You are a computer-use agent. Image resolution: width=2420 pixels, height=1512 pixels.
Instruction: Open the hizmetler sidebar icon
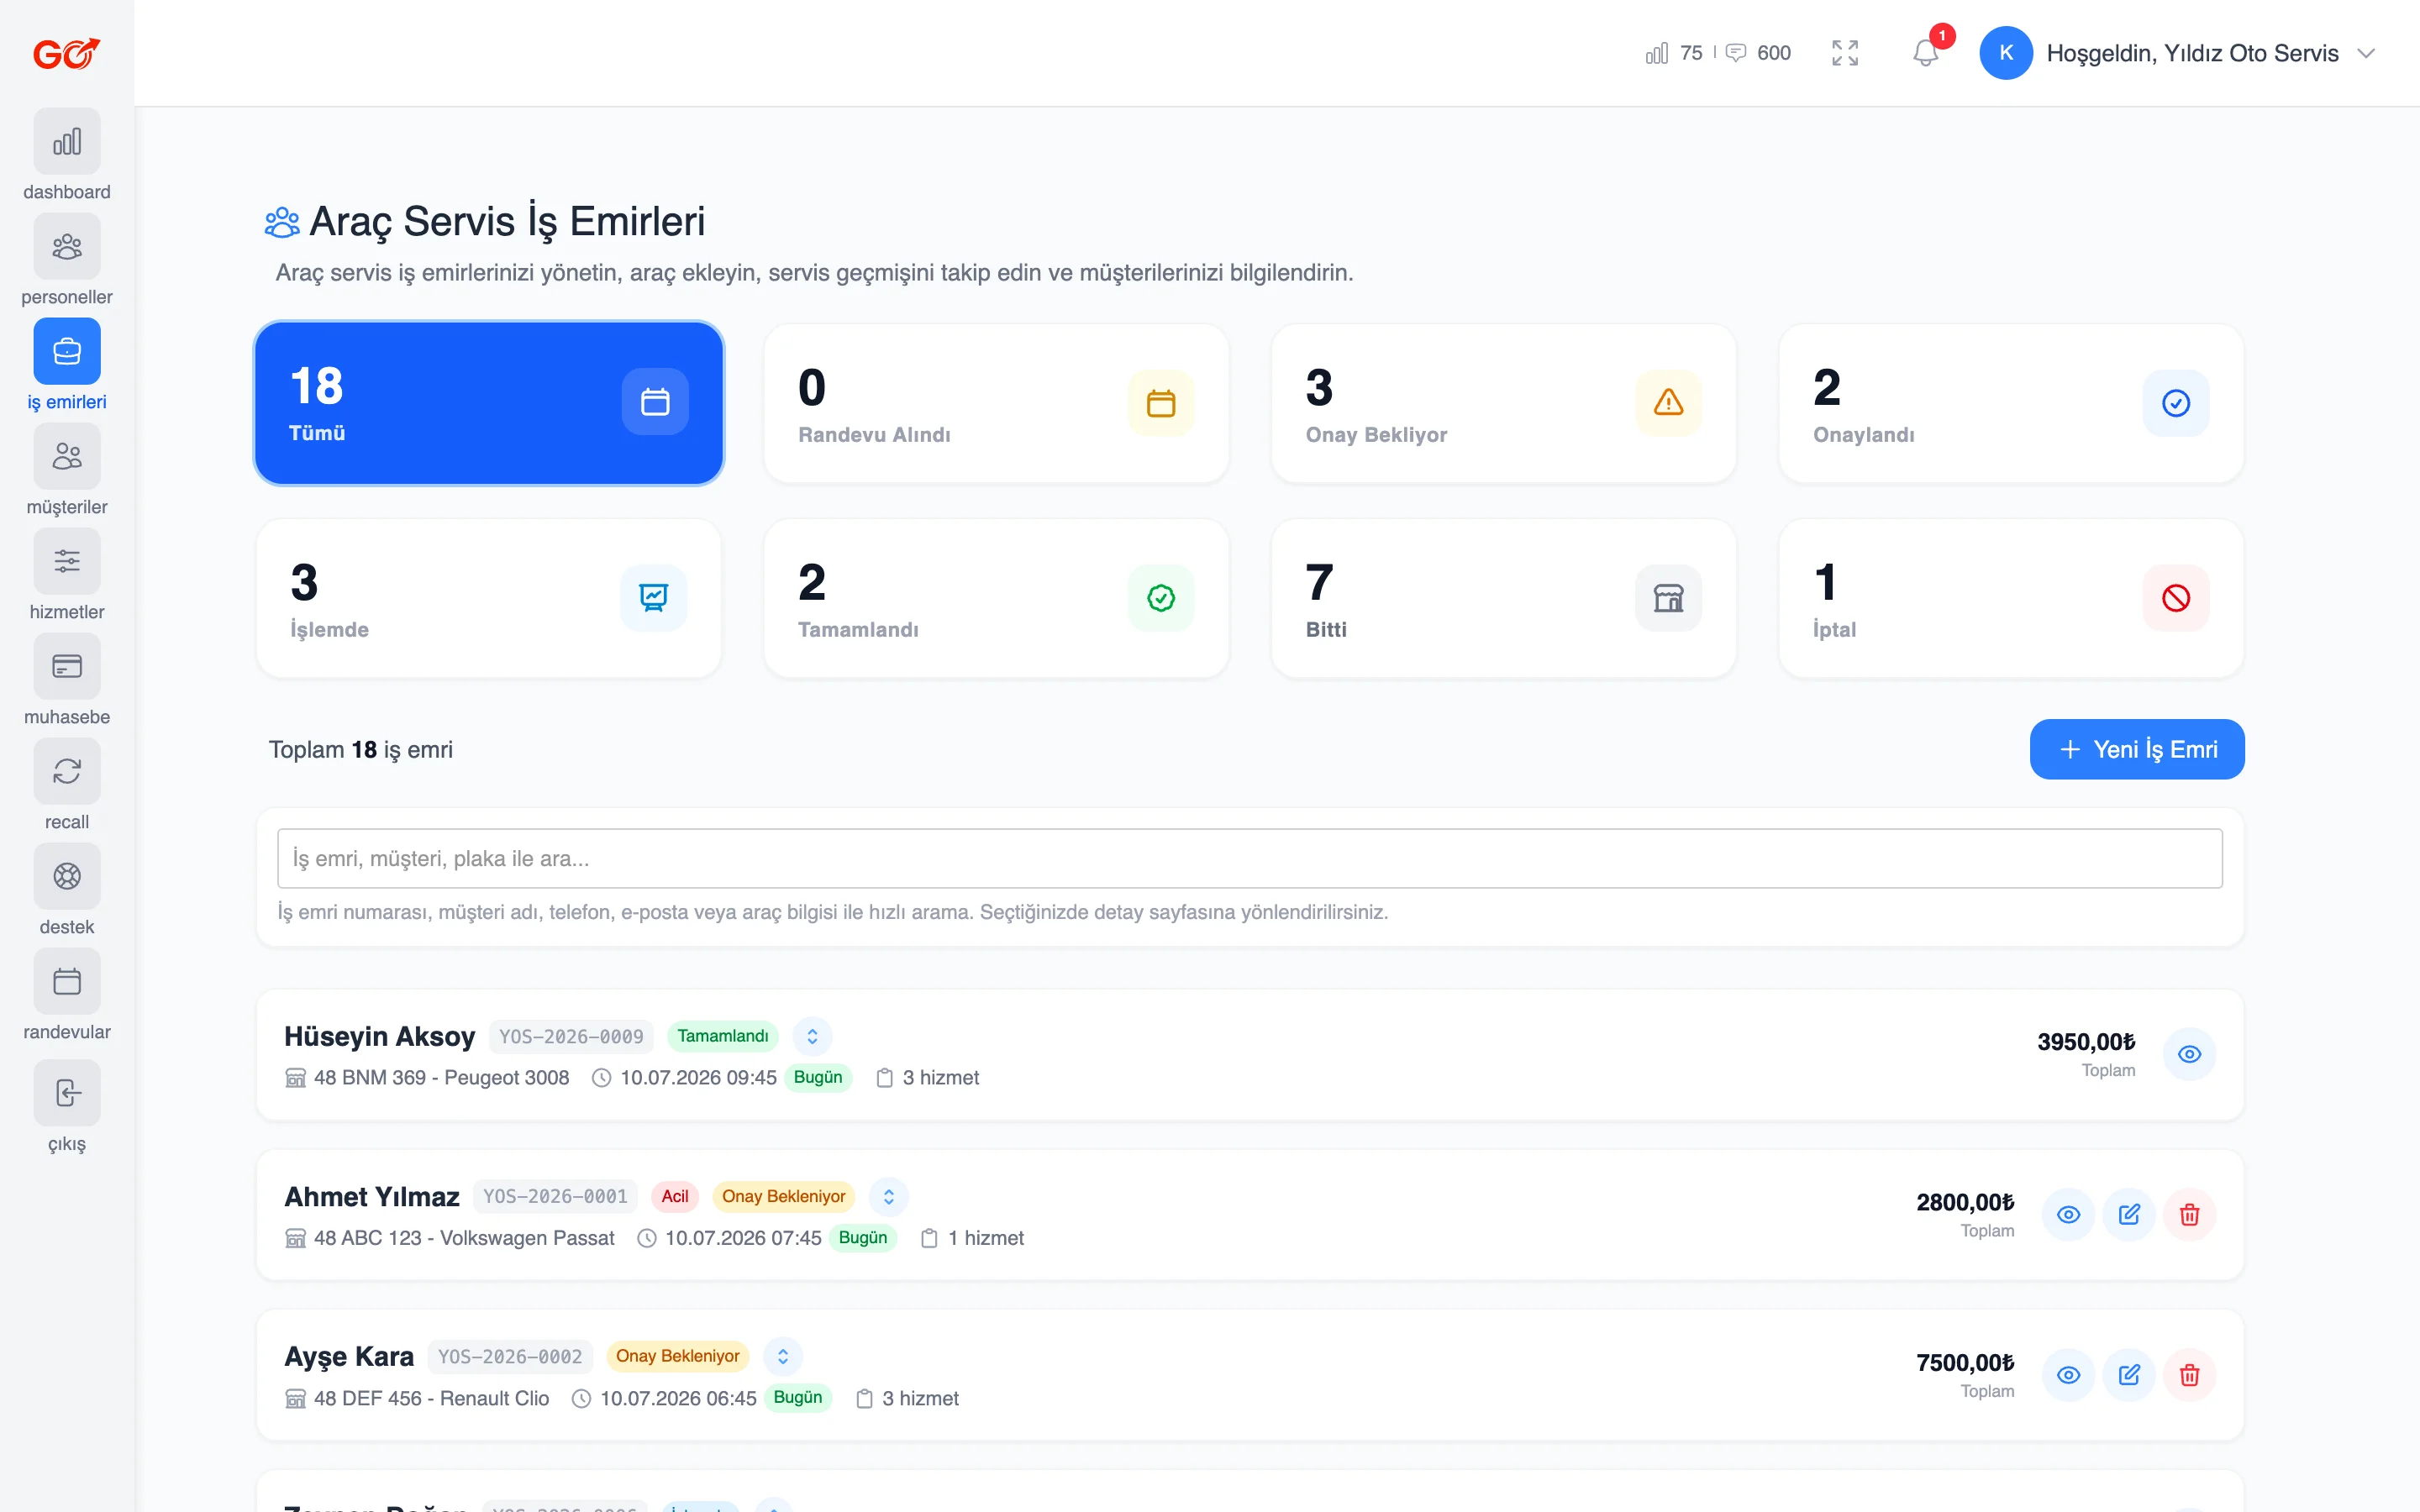pyautogui.click(x=67, y=561)
